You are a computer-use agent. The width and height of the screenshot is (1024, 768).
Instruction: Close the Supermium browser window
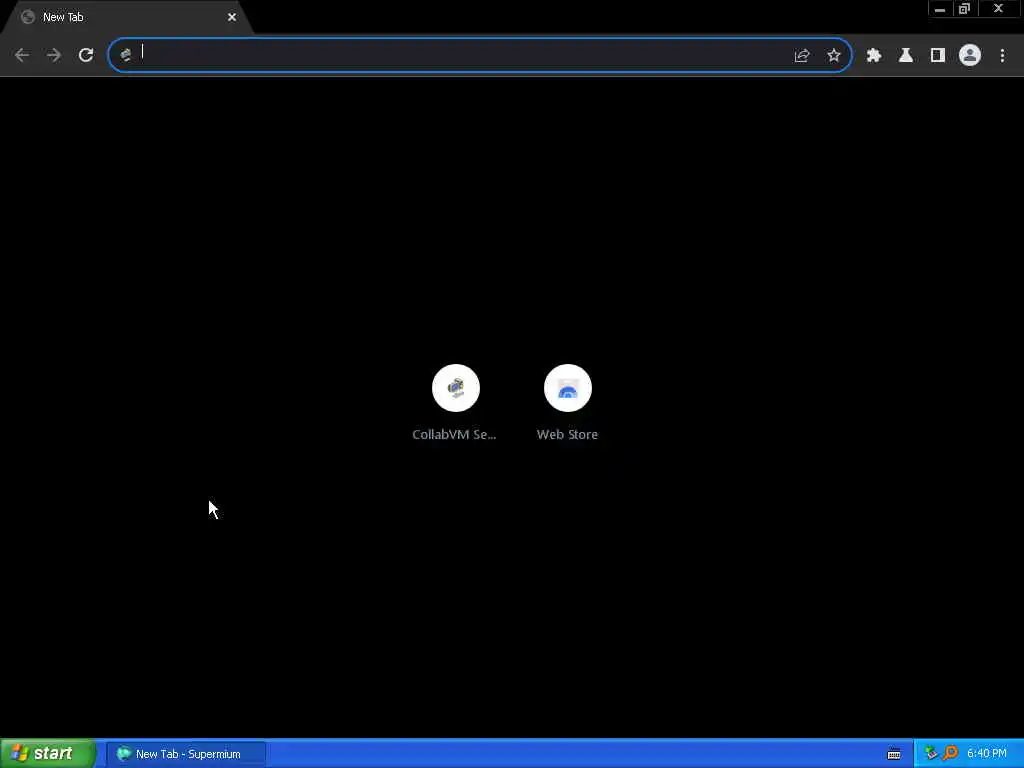pos(999,9)
